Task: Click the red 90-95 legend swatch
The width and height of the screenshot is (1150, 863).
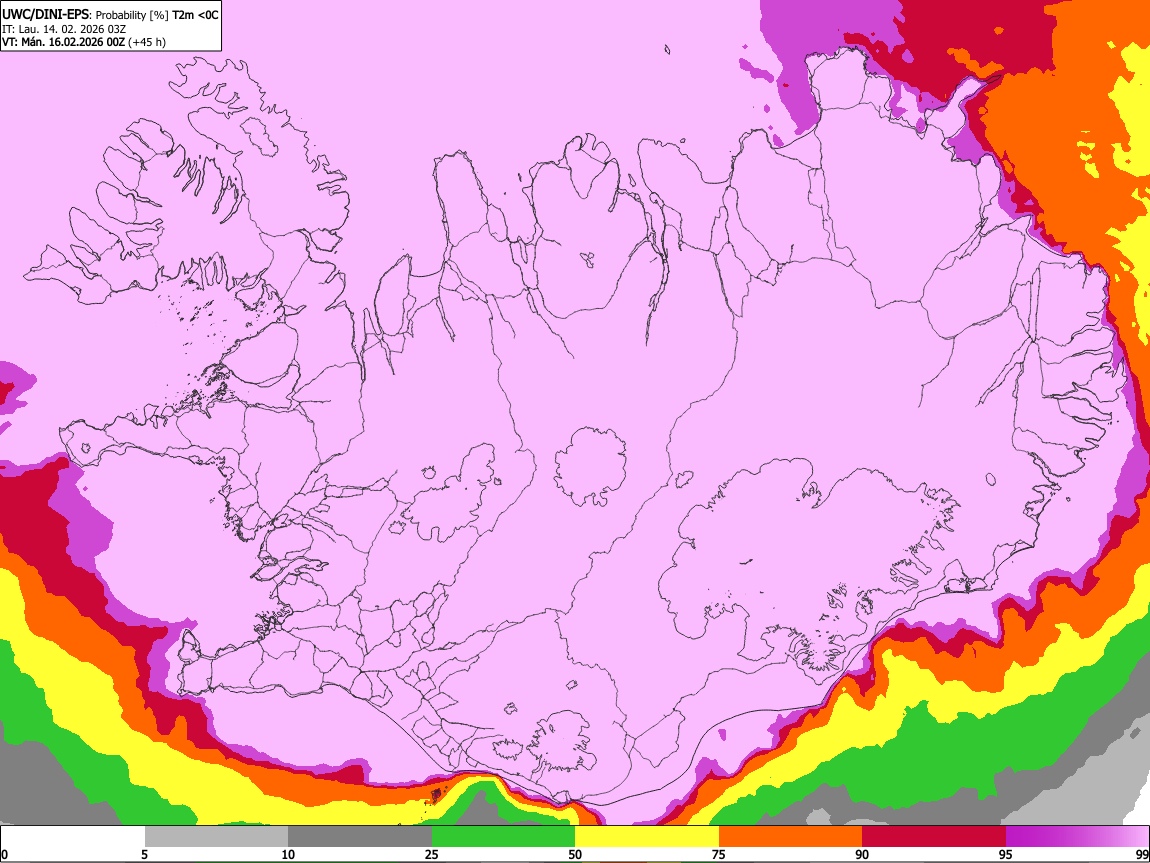Action: 934,837
